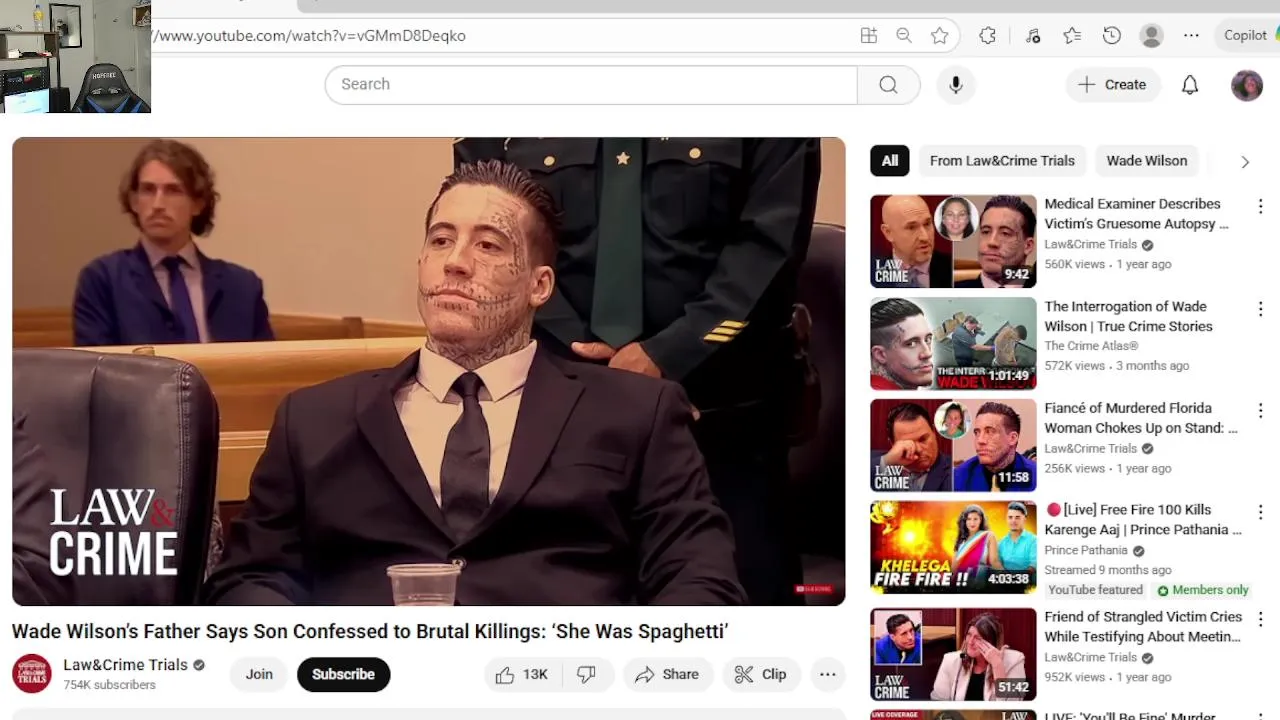Select the Wade Wilson filter chip
The height and width of the screenshot is (720, 1280).
coord(1147,161)
